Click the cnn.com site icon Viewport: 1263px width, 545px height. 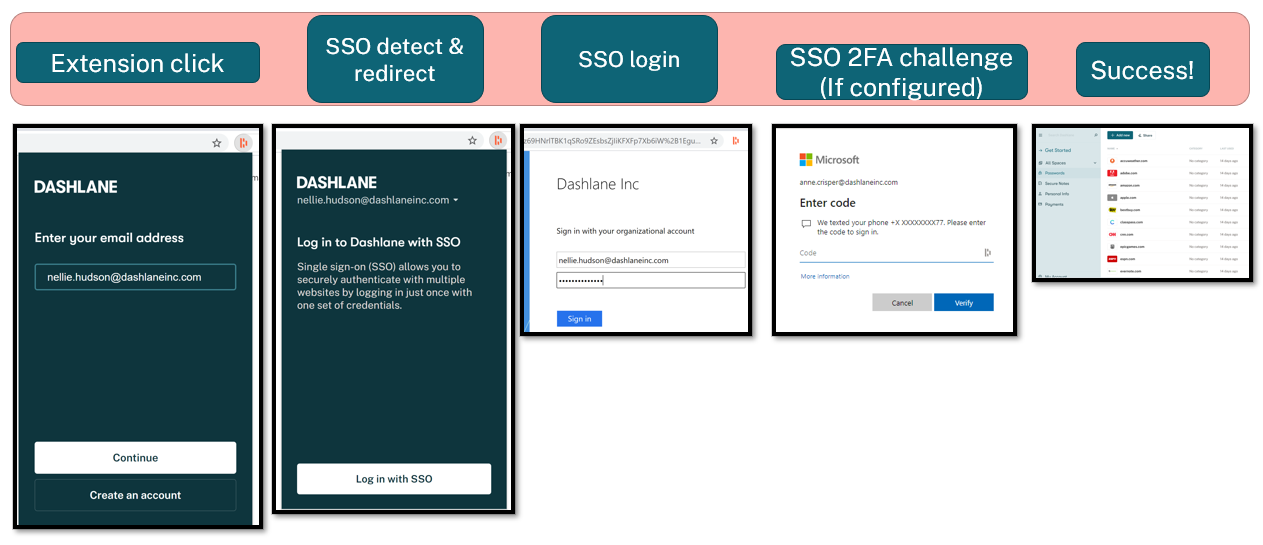pos(1112,234)
